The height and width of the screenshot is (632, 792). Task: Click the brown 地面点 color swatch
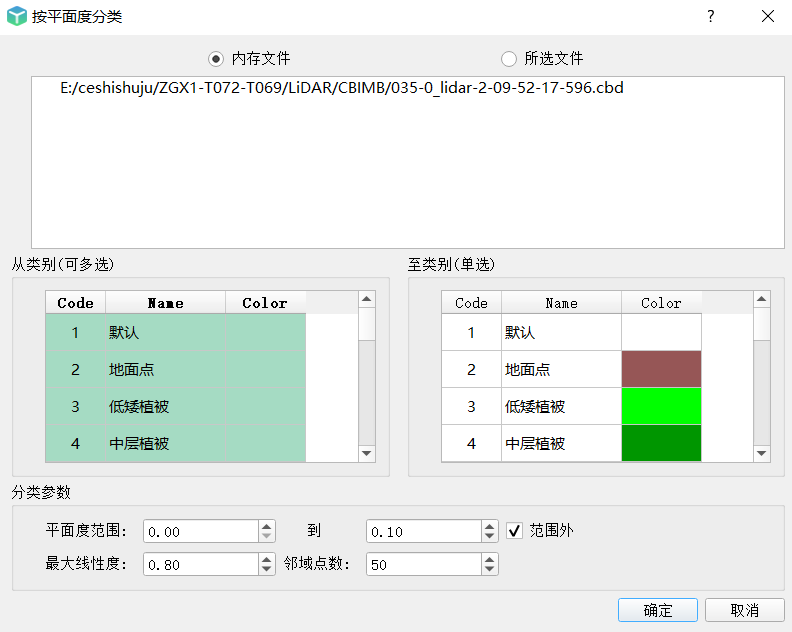tap(661, 369)
